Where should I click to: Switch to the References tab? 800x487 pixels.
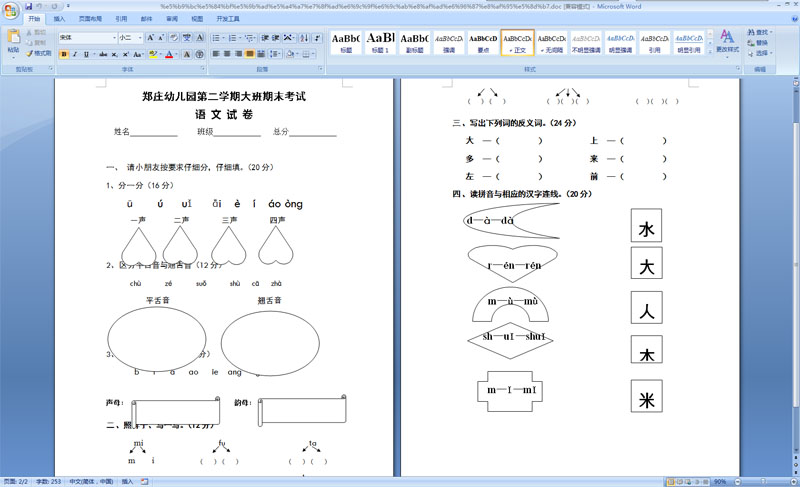tap(121, 19)
